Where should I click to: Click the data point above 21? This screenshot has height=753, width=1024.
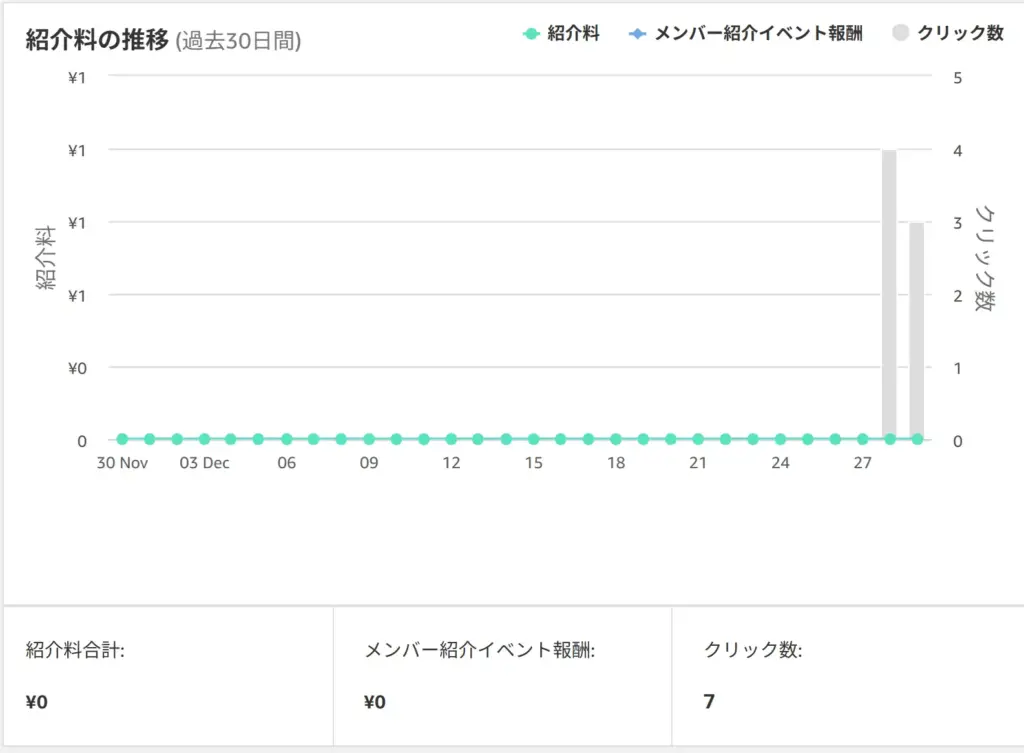[698, 439]
